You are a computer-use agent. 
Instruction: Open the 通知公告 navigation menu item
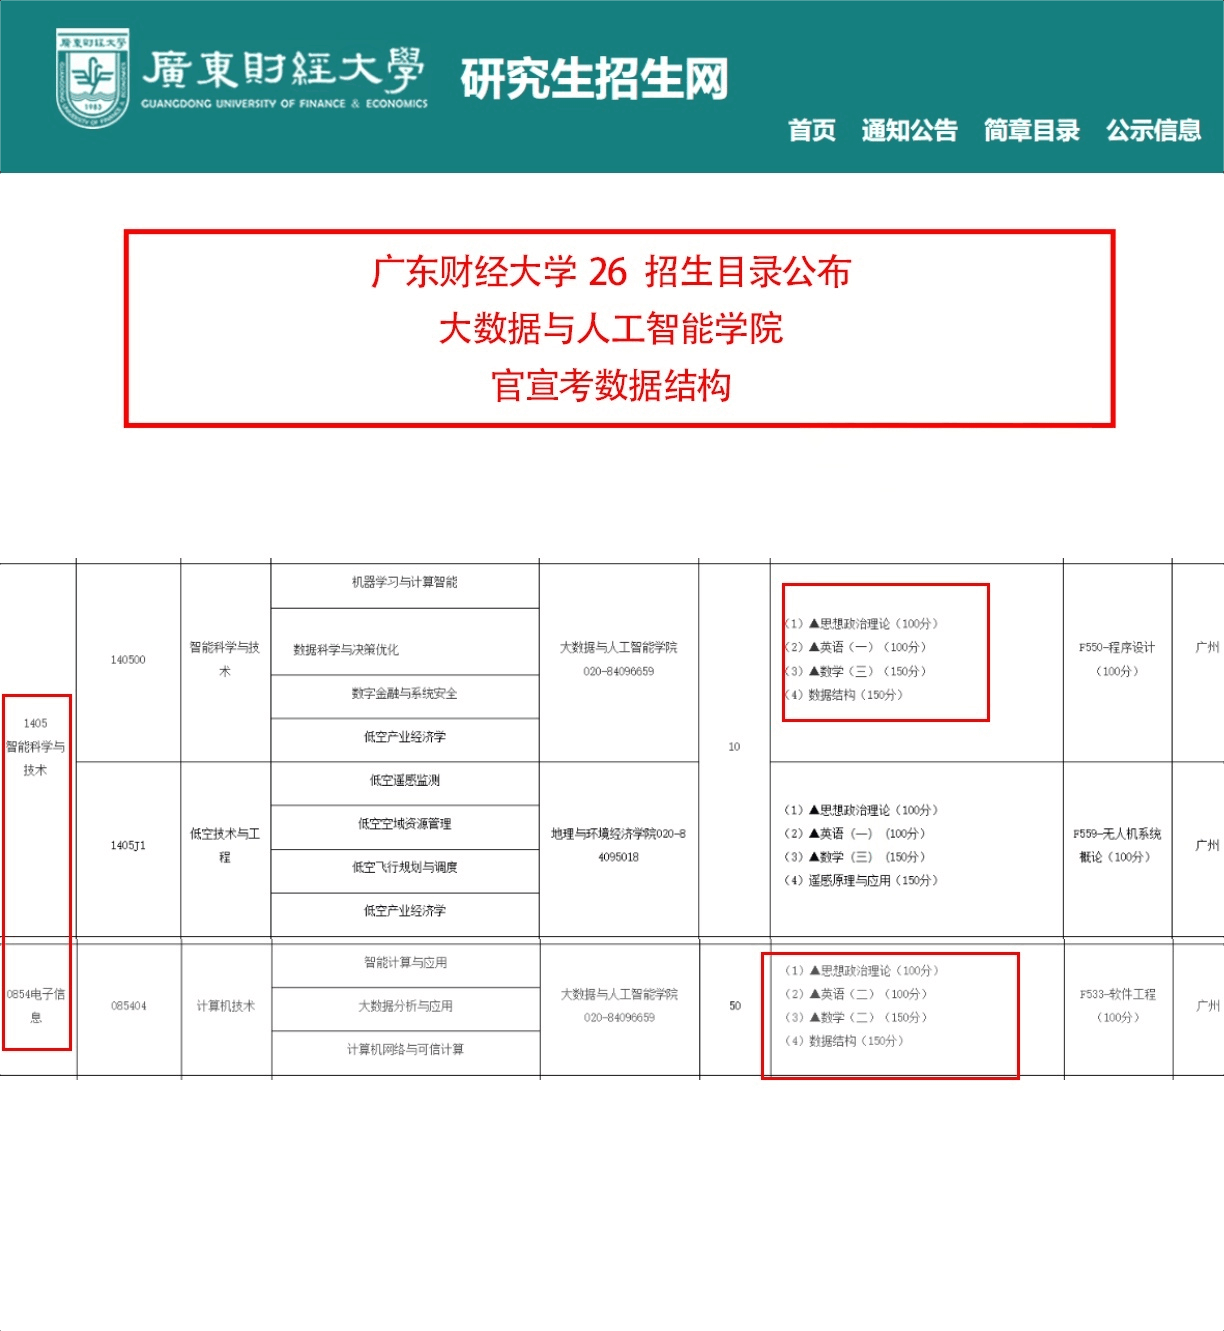pyautogui.click(x=909, y=130)
